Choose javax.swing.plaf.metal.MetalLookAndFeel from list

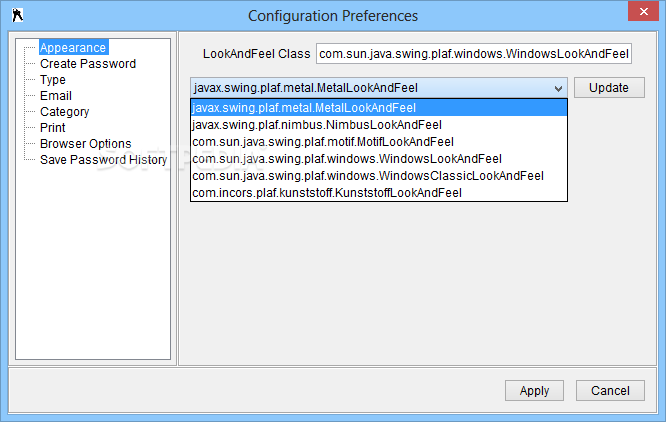pos(379,108)
